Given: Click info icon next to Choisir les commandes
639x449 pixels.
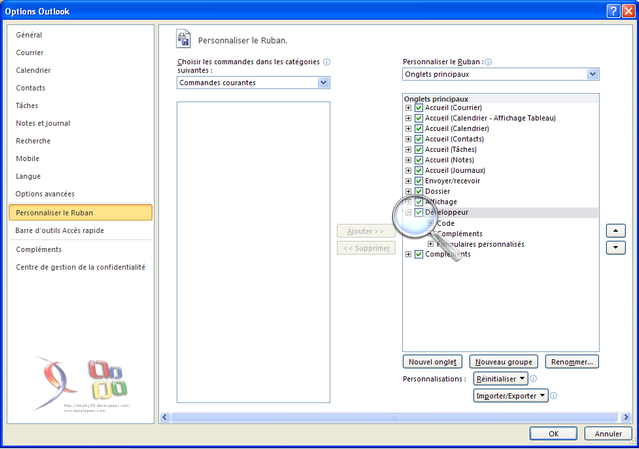Looking at the screenshot, I should pos(327,62).
